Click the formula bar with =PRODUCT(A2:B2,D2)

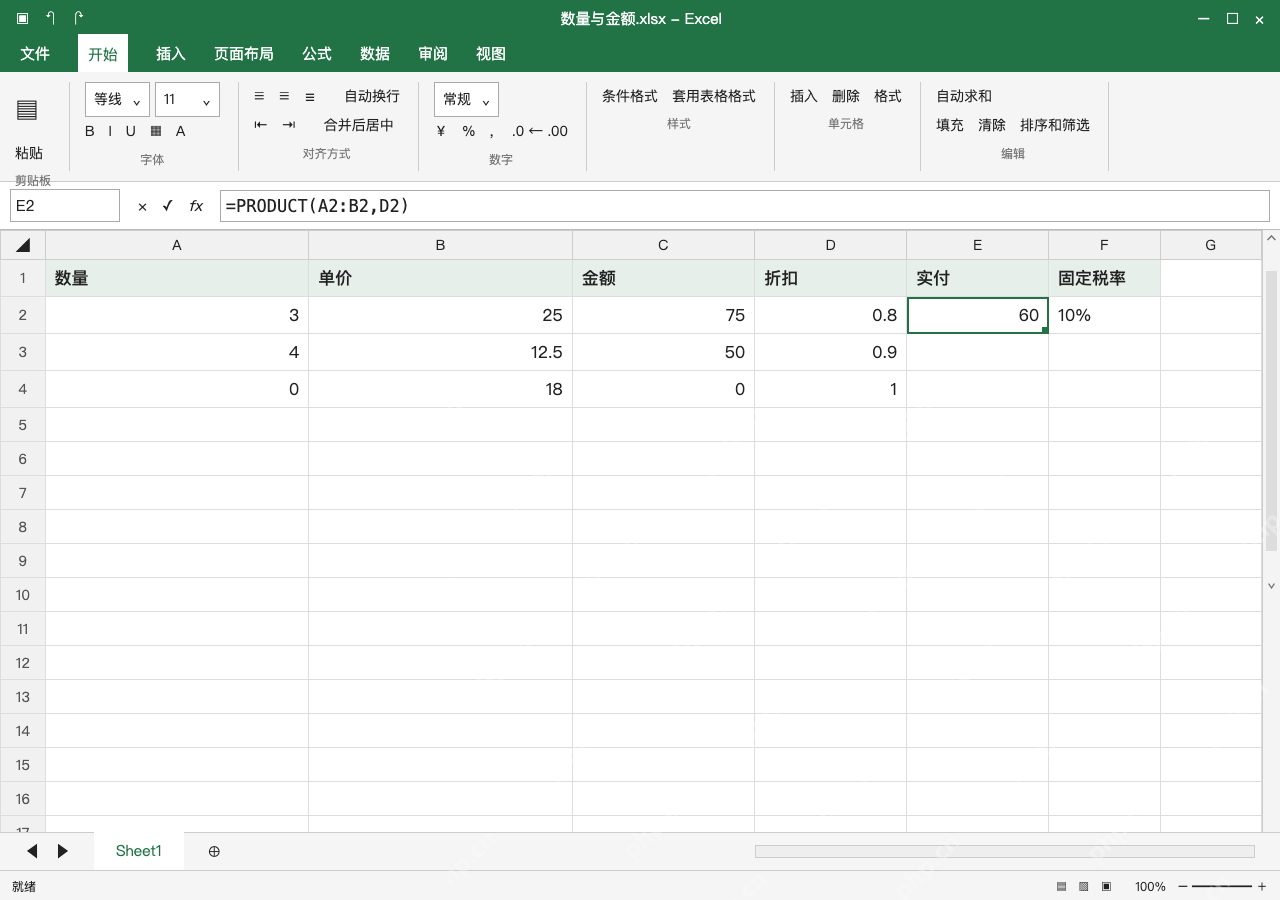pos(745,206)
